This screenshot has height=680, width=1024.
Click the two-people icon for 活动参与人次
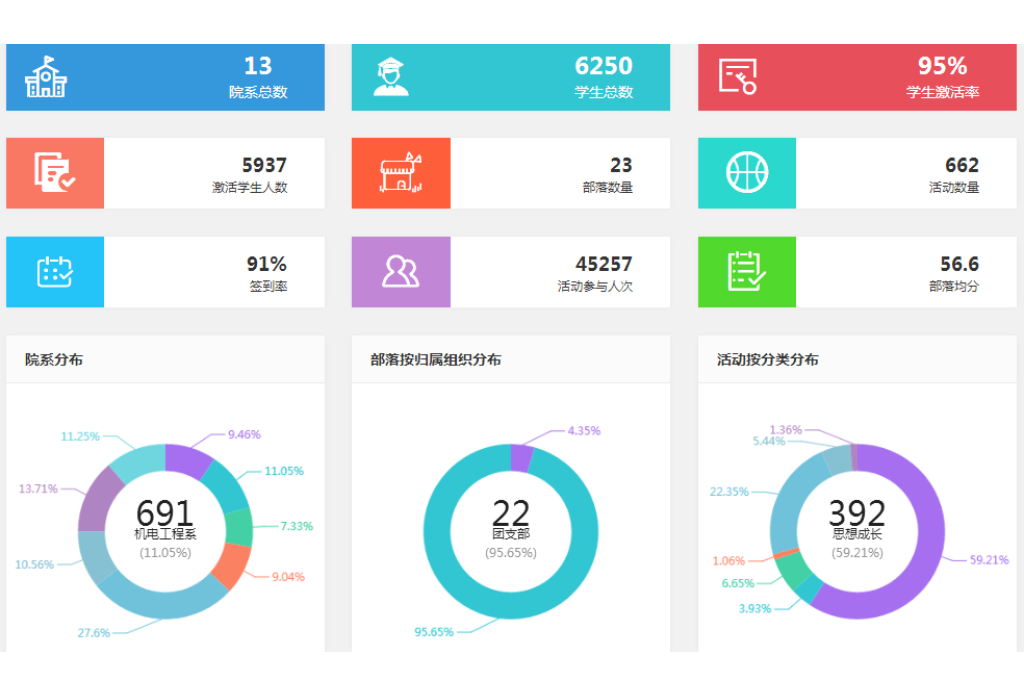(x=401, y=272)
